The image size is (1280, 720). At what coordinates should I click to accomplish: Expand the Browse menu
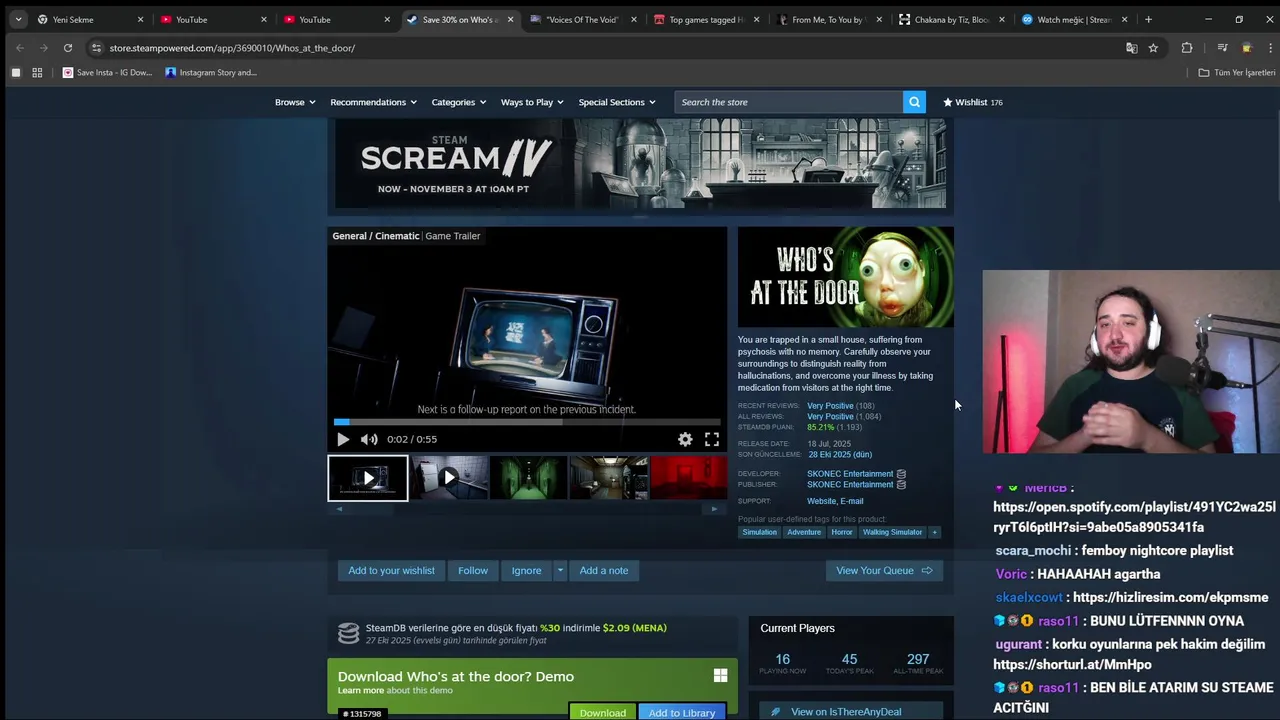click(295, 102)
